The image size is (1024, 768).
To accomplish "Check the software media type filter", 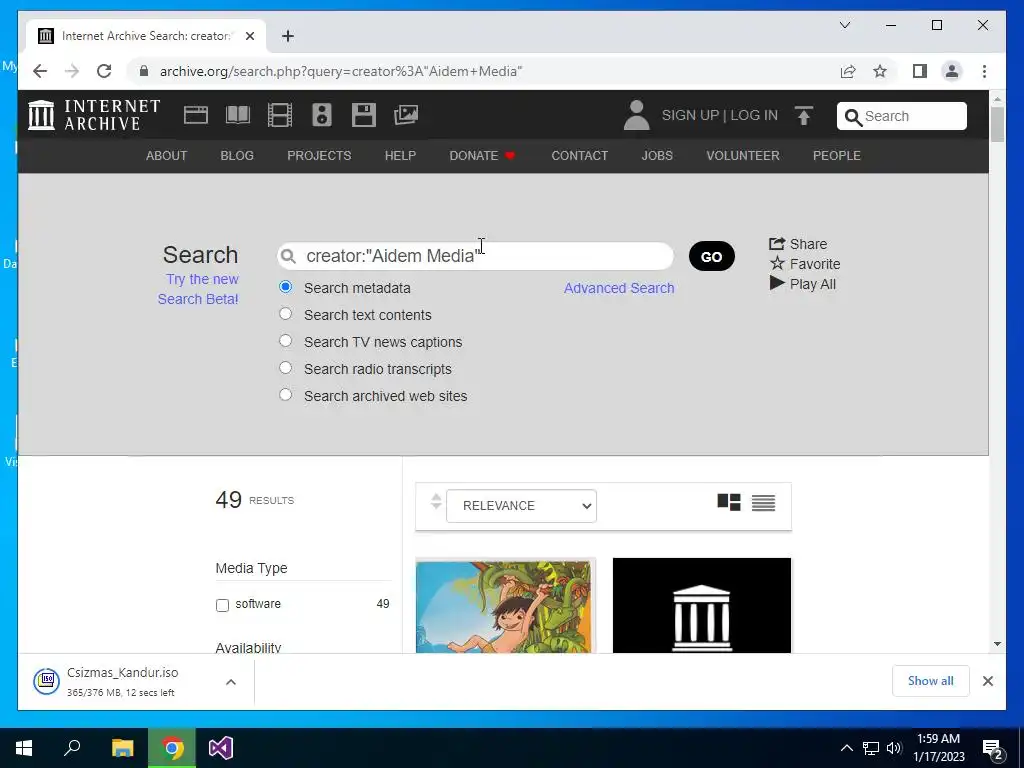I will [x=222, y=605].
